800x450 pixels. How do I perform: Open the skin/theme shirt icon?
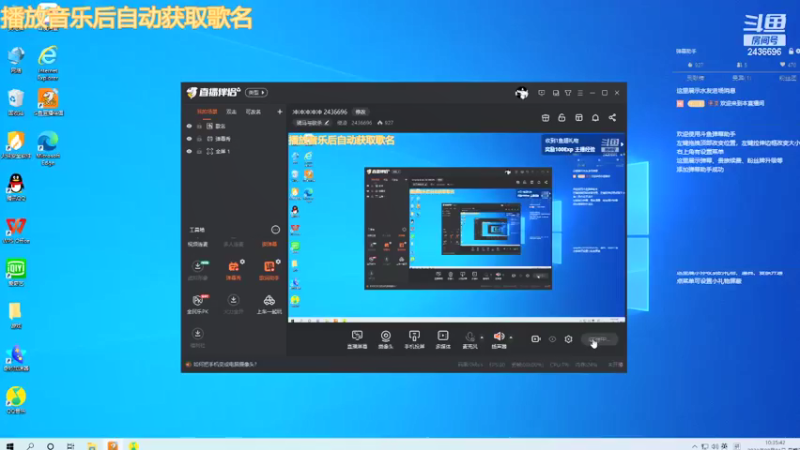click(568, 93)
